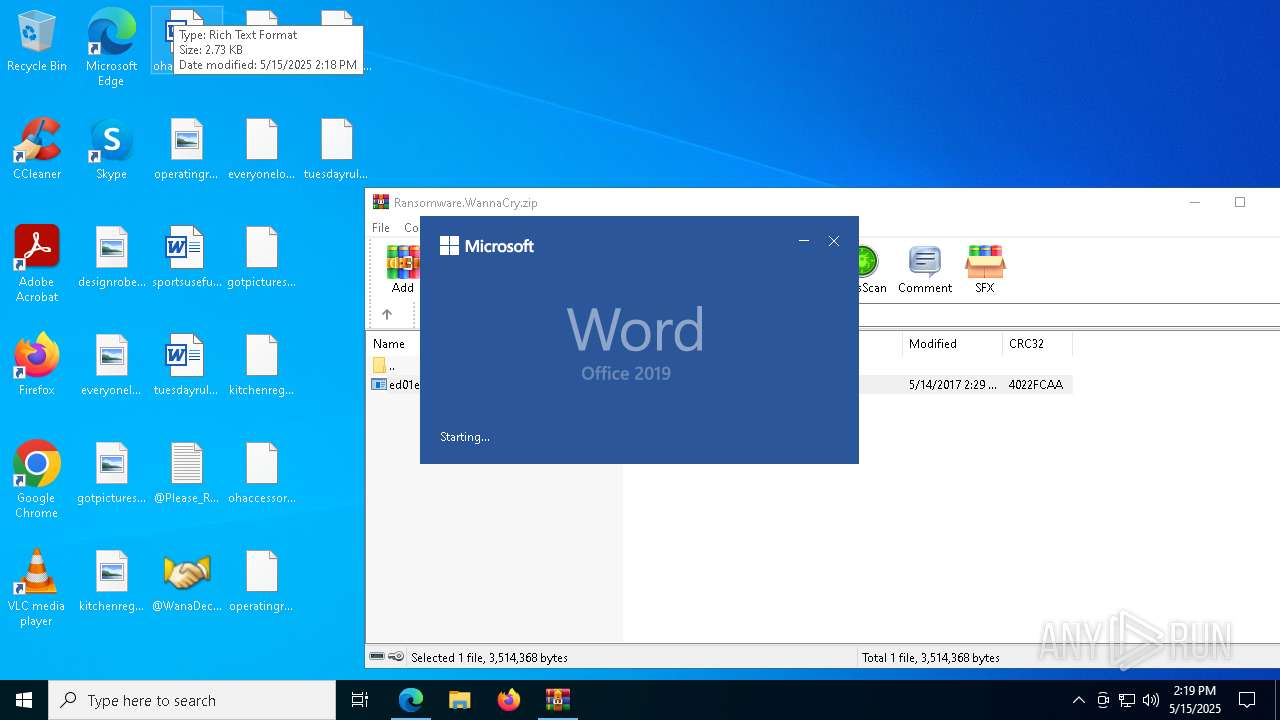This screenshot has width=1280, height=720.
Task: Select the gotpictures... image file icon
Action: coord(112,473)
